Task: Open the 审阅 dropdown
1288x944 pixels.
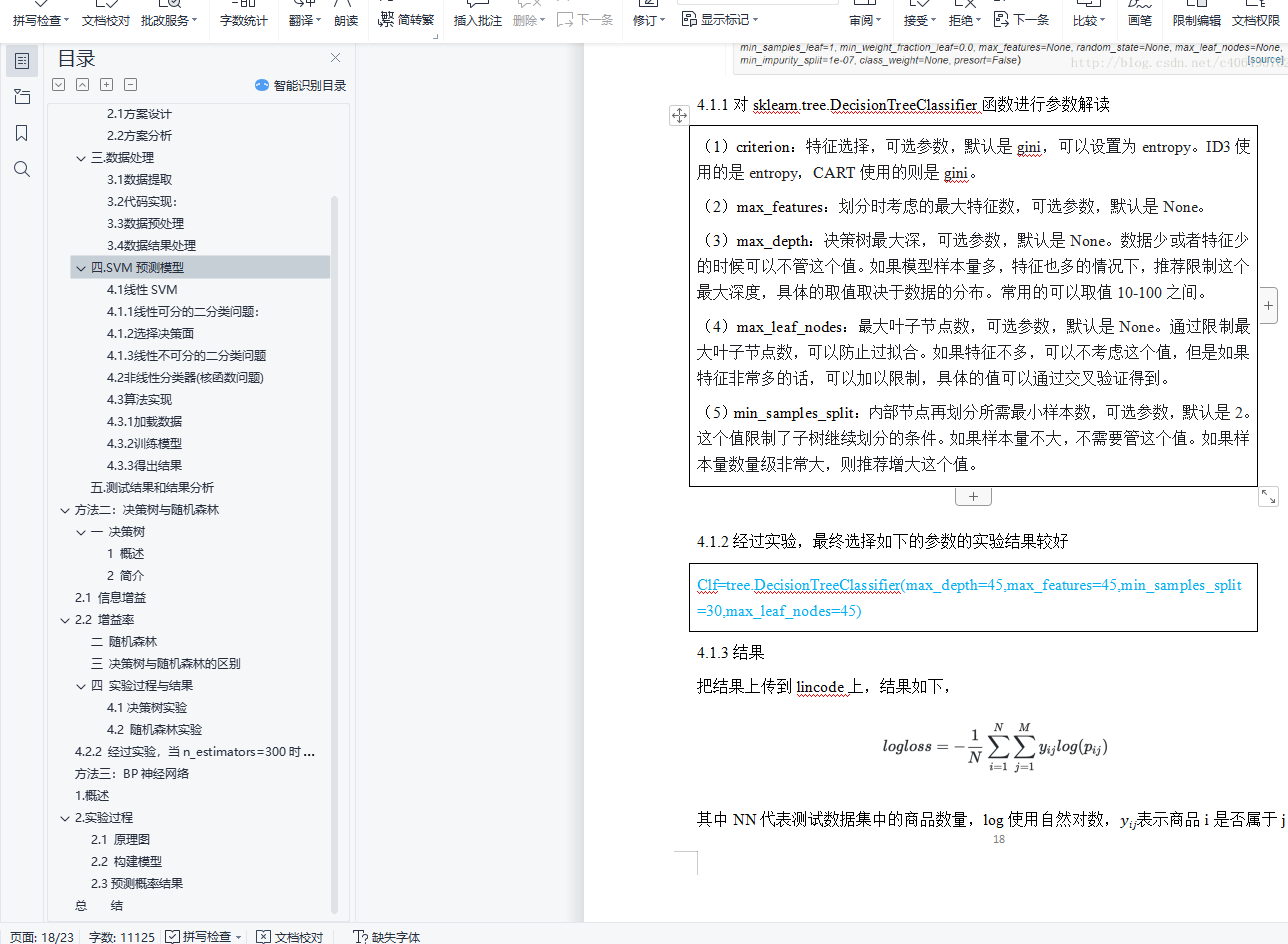Action: [x=866, y=20]
